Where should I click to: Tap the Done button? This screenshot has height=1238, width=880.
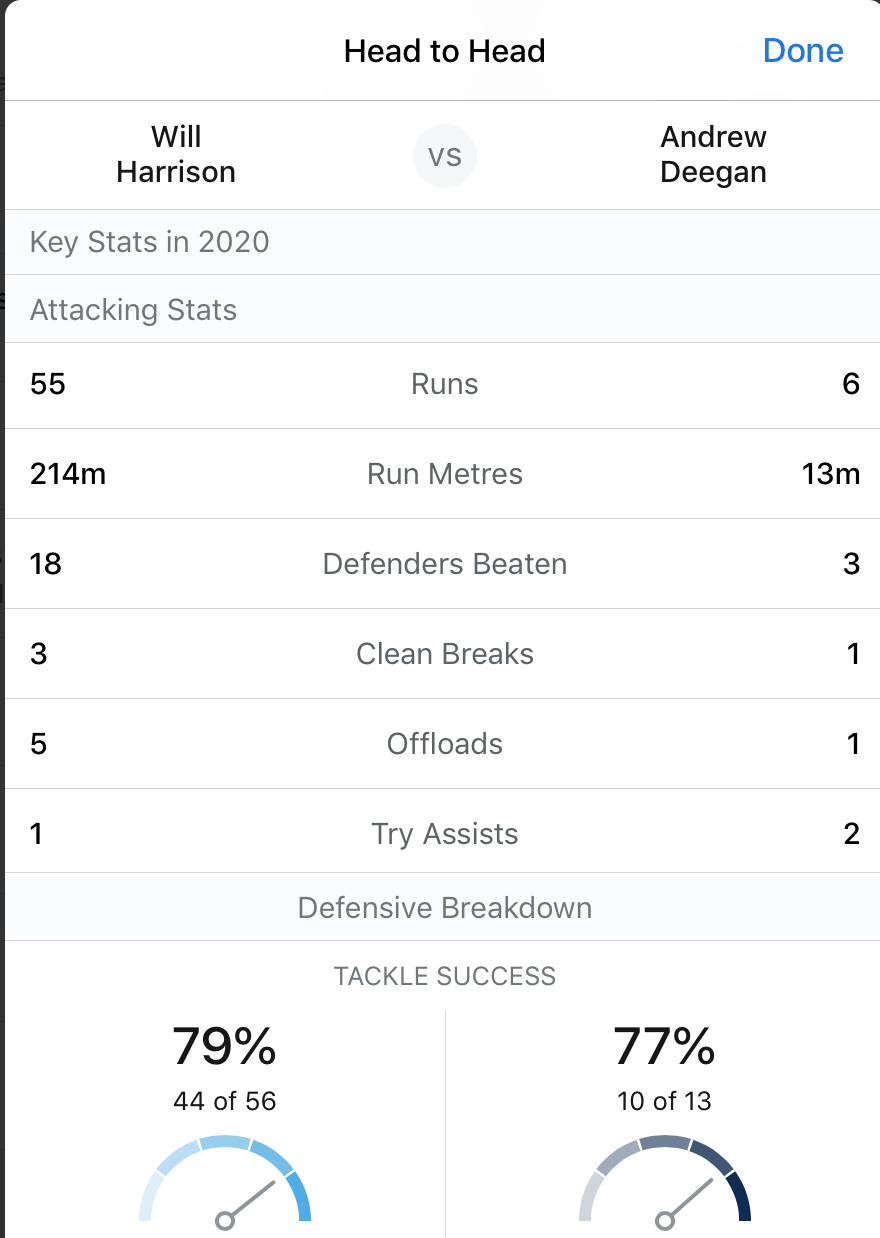(x=803, y=51)
